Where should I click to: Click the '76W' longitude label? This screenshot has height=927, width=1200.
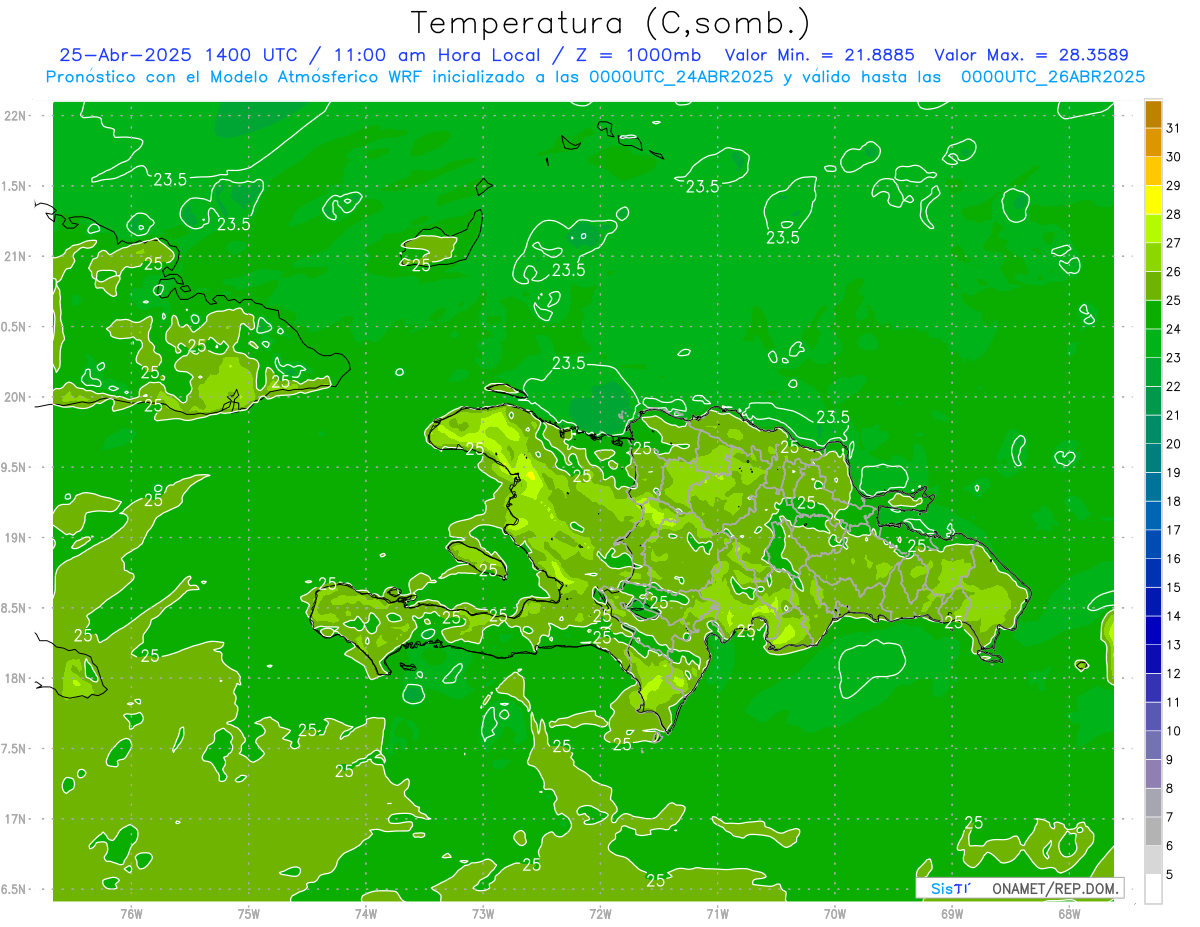[131, 913]
